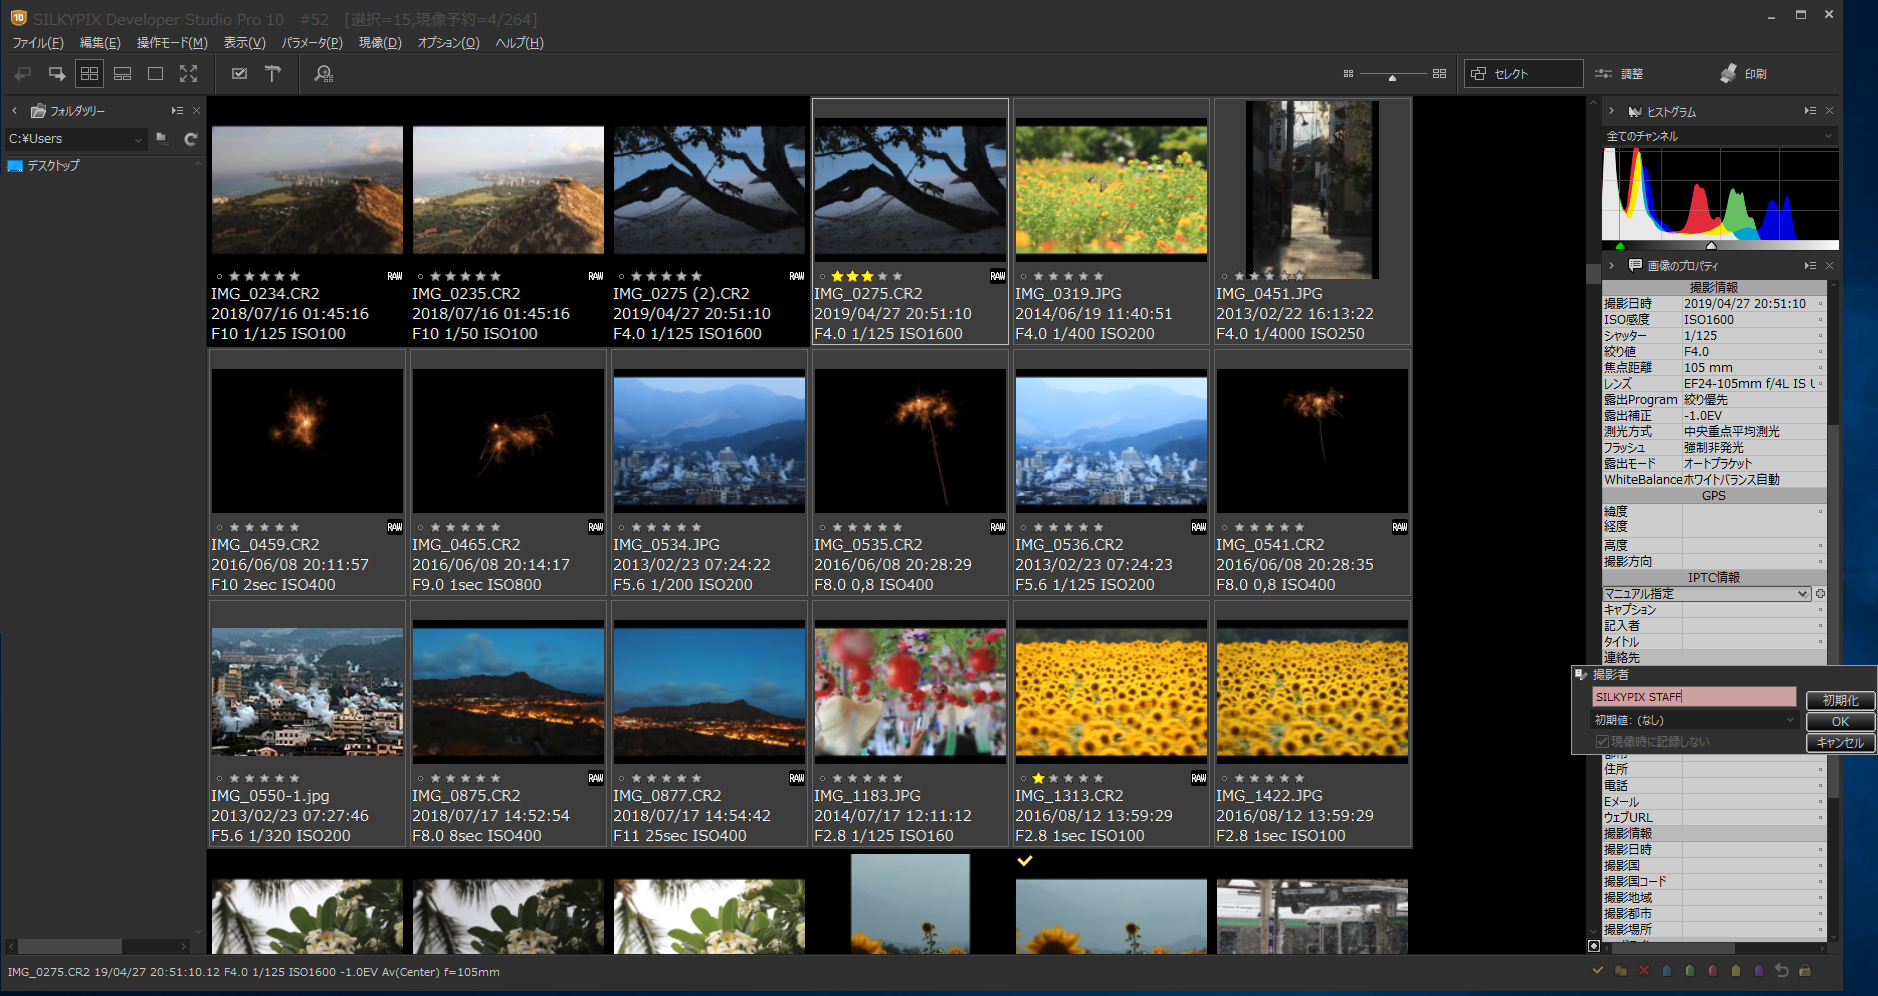
Task: Open thumbnail search magnifier icon
Action: pyautogui.click(x=323, y=74)
